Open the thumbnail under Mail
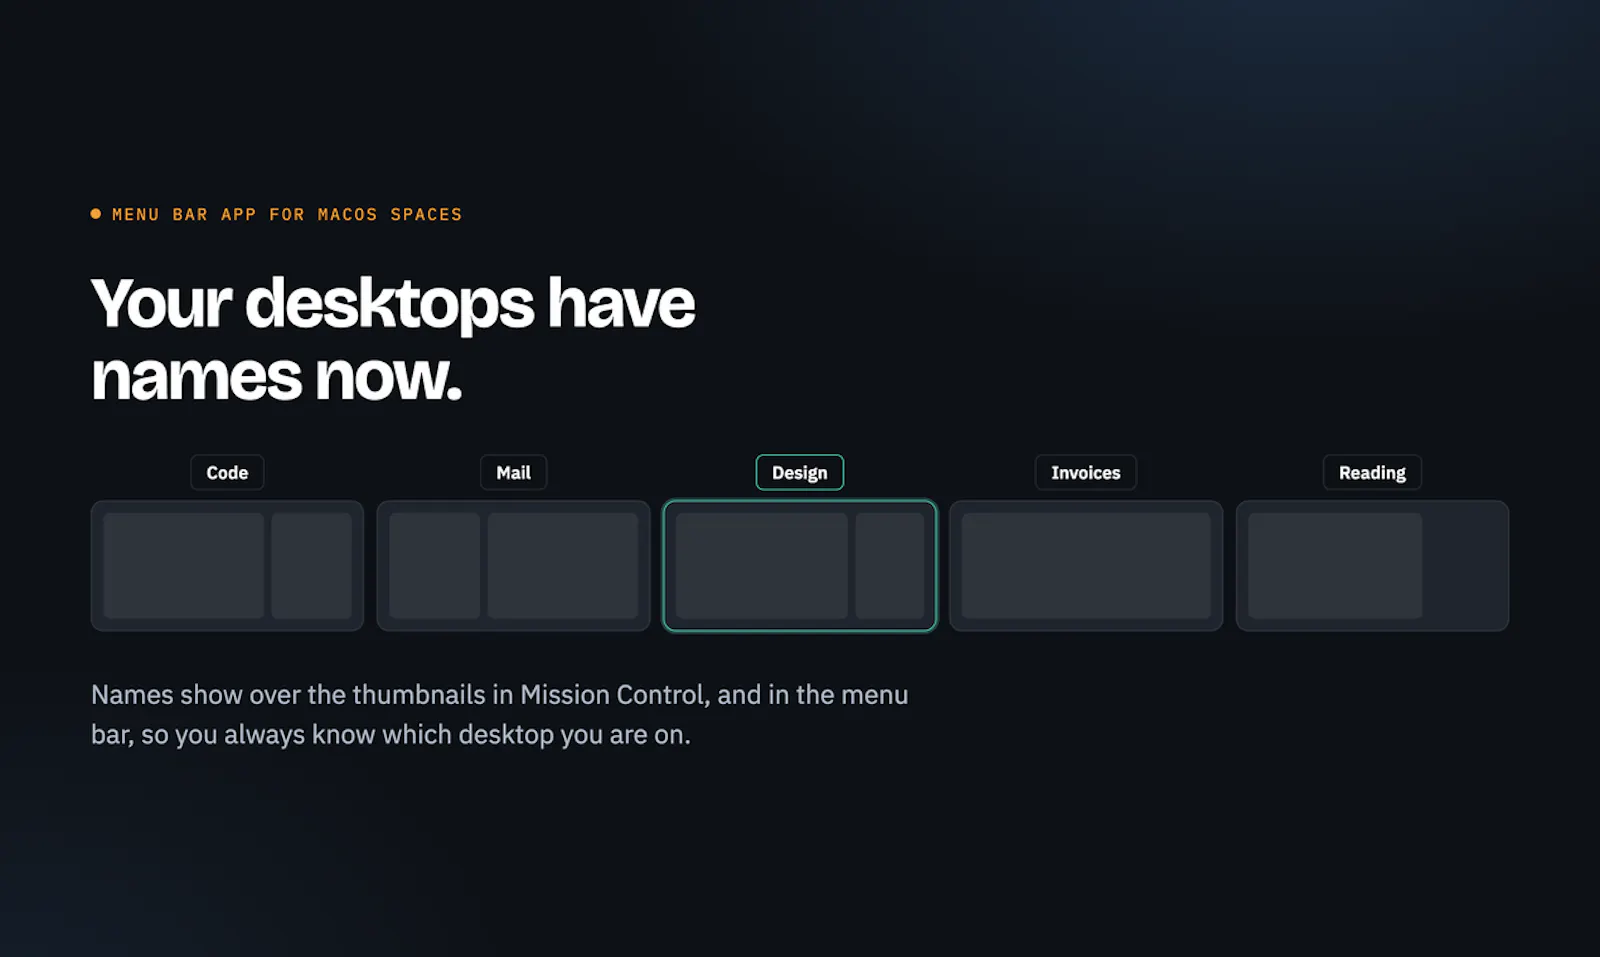1600x957 pixels. point(513,566)
